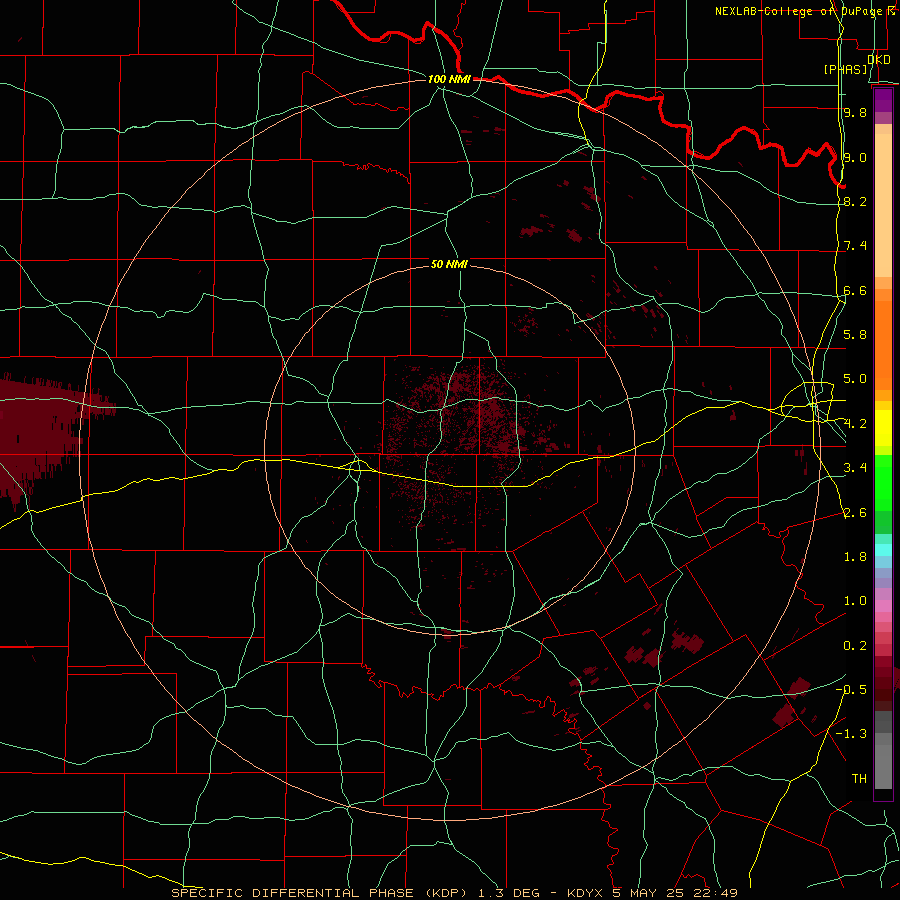This screenshot has height=900, width=900.
Task: Select the 7.4 value on color scale
Action: pos(855,246)
